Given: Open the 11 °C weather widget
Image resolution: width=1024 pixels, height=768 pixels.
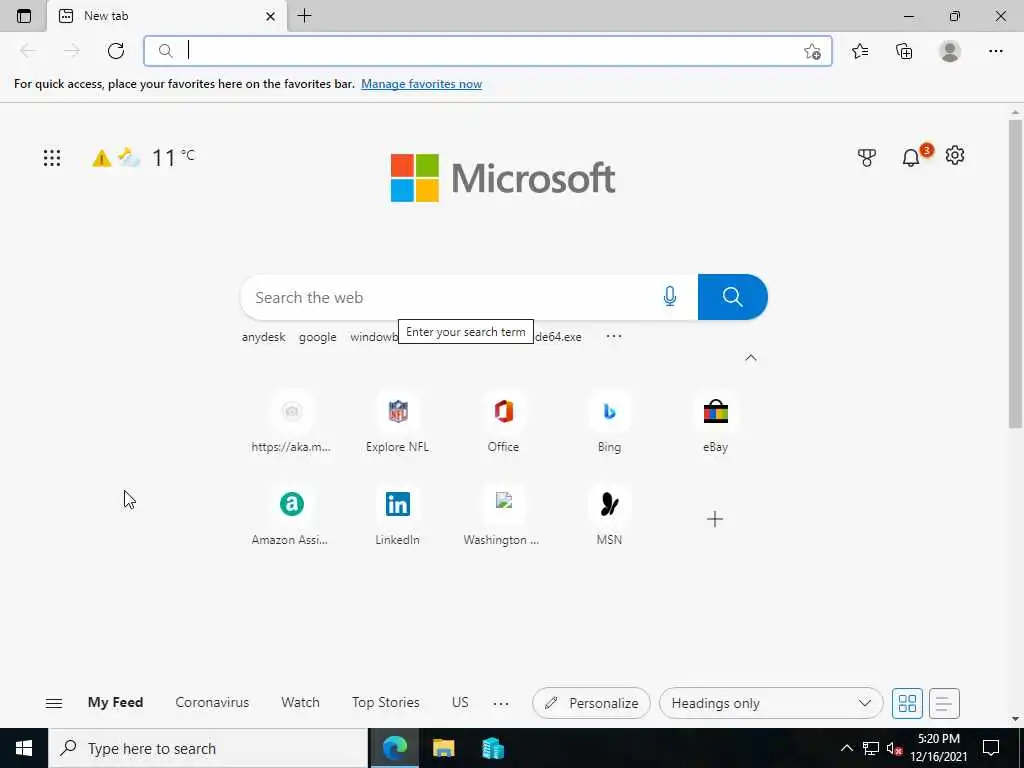Looking at the screenshot, I should click(143, 157).
